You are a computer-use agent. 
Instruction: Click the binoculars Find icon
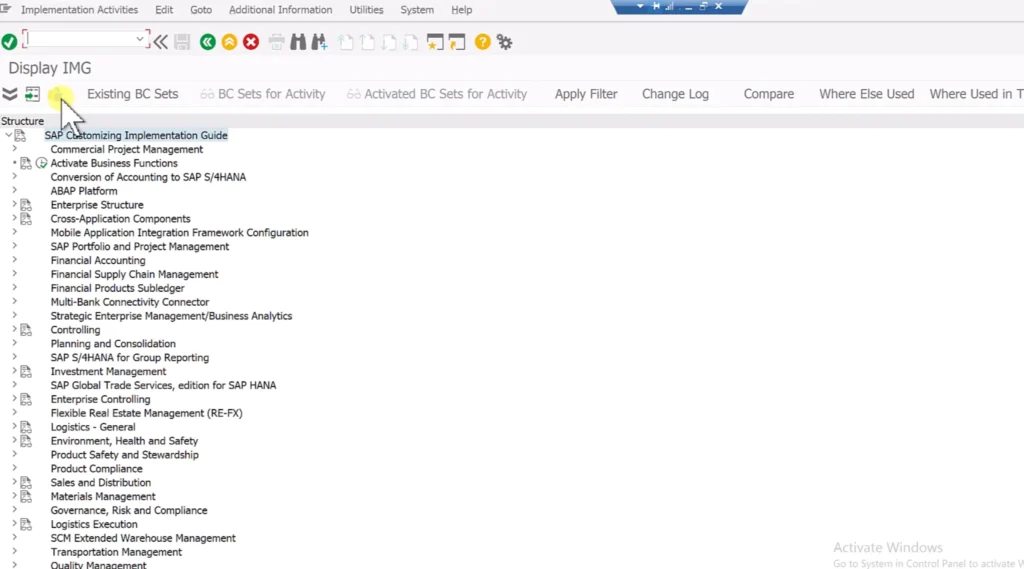298,42
